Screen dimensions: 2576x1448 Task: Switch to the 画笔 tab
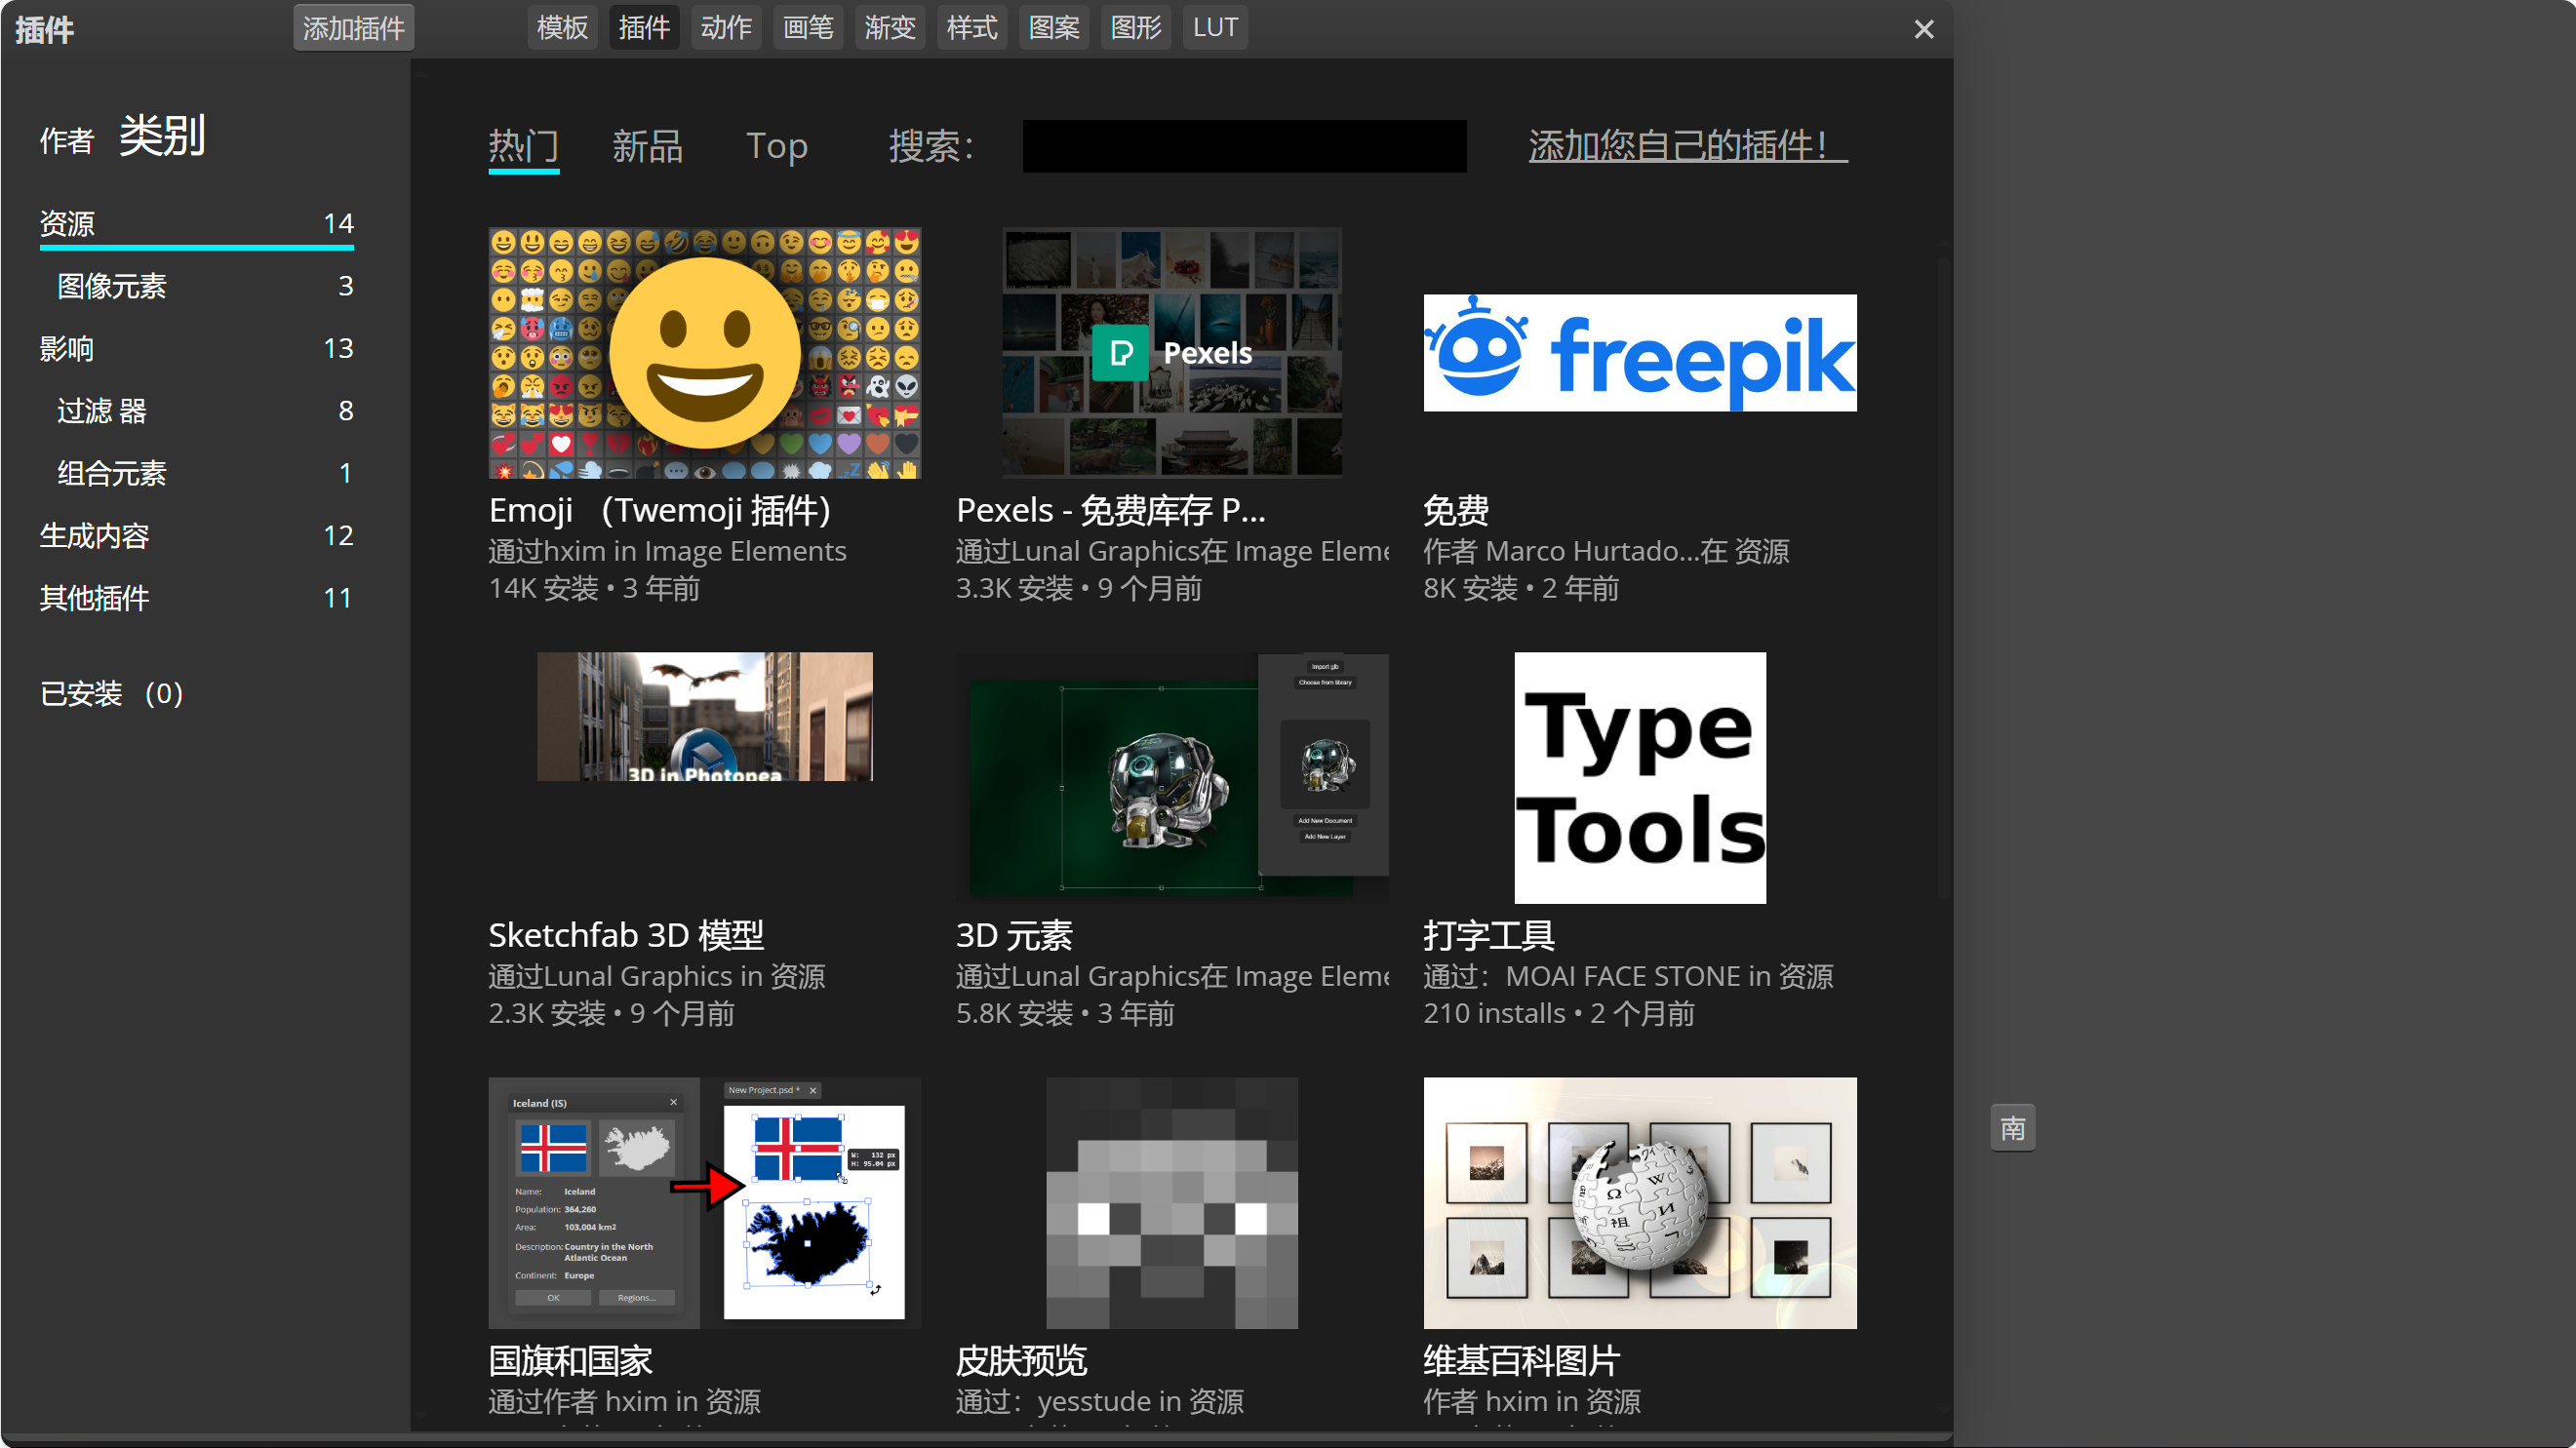[807, 27]
